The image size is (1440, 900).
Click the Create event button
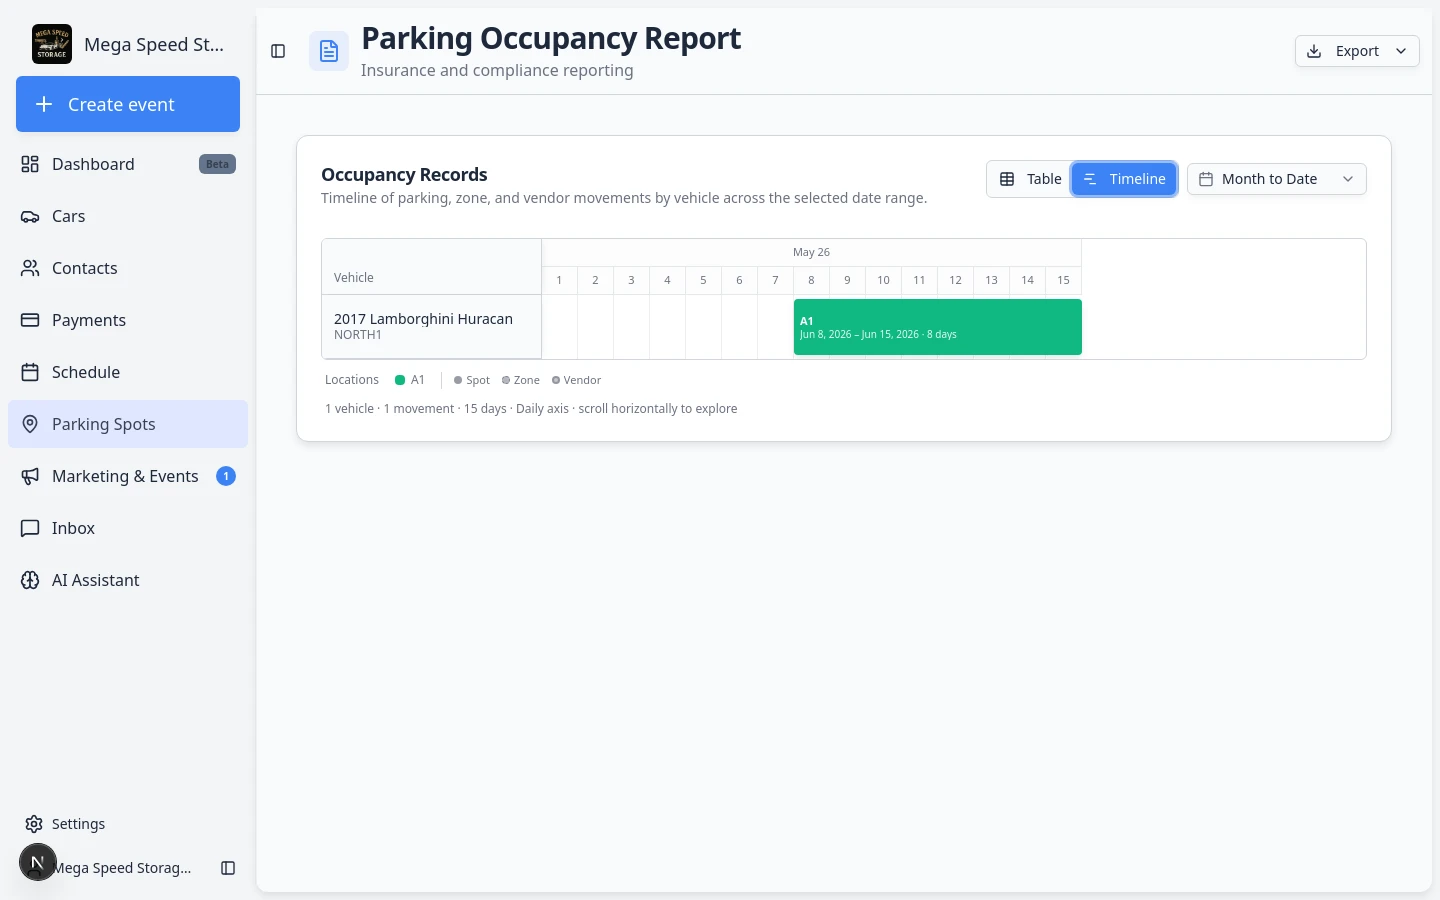(x=128, y=104)
